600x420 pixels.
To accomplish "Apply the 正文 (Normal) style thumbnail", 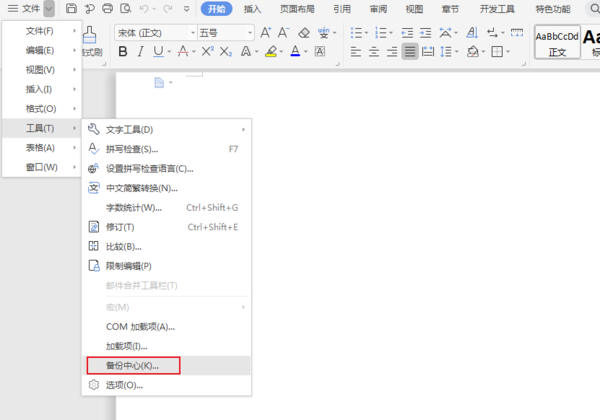I will click(557, 42).
